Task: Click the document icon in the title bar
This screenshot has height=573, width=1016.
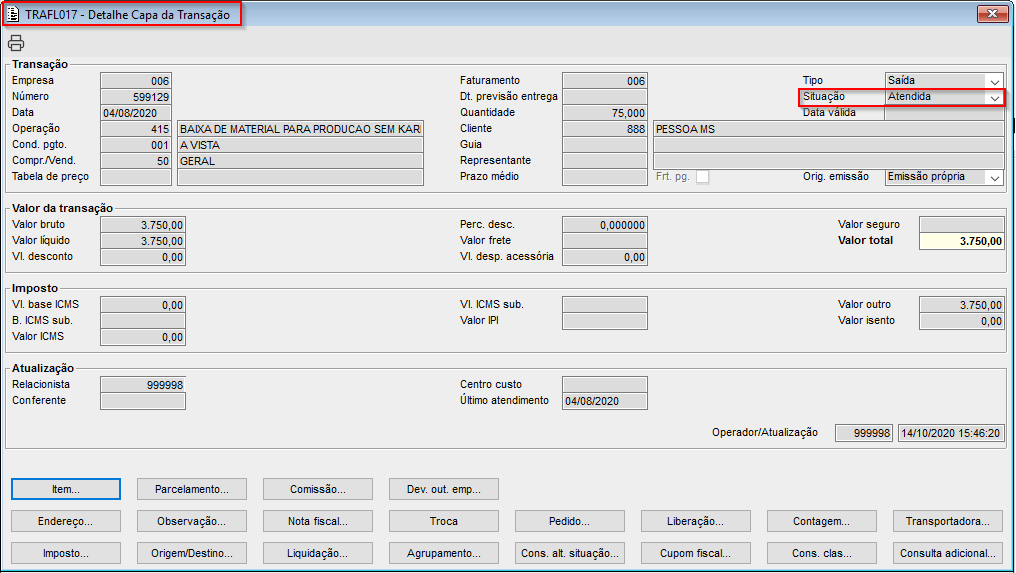Action: point(13,14)
